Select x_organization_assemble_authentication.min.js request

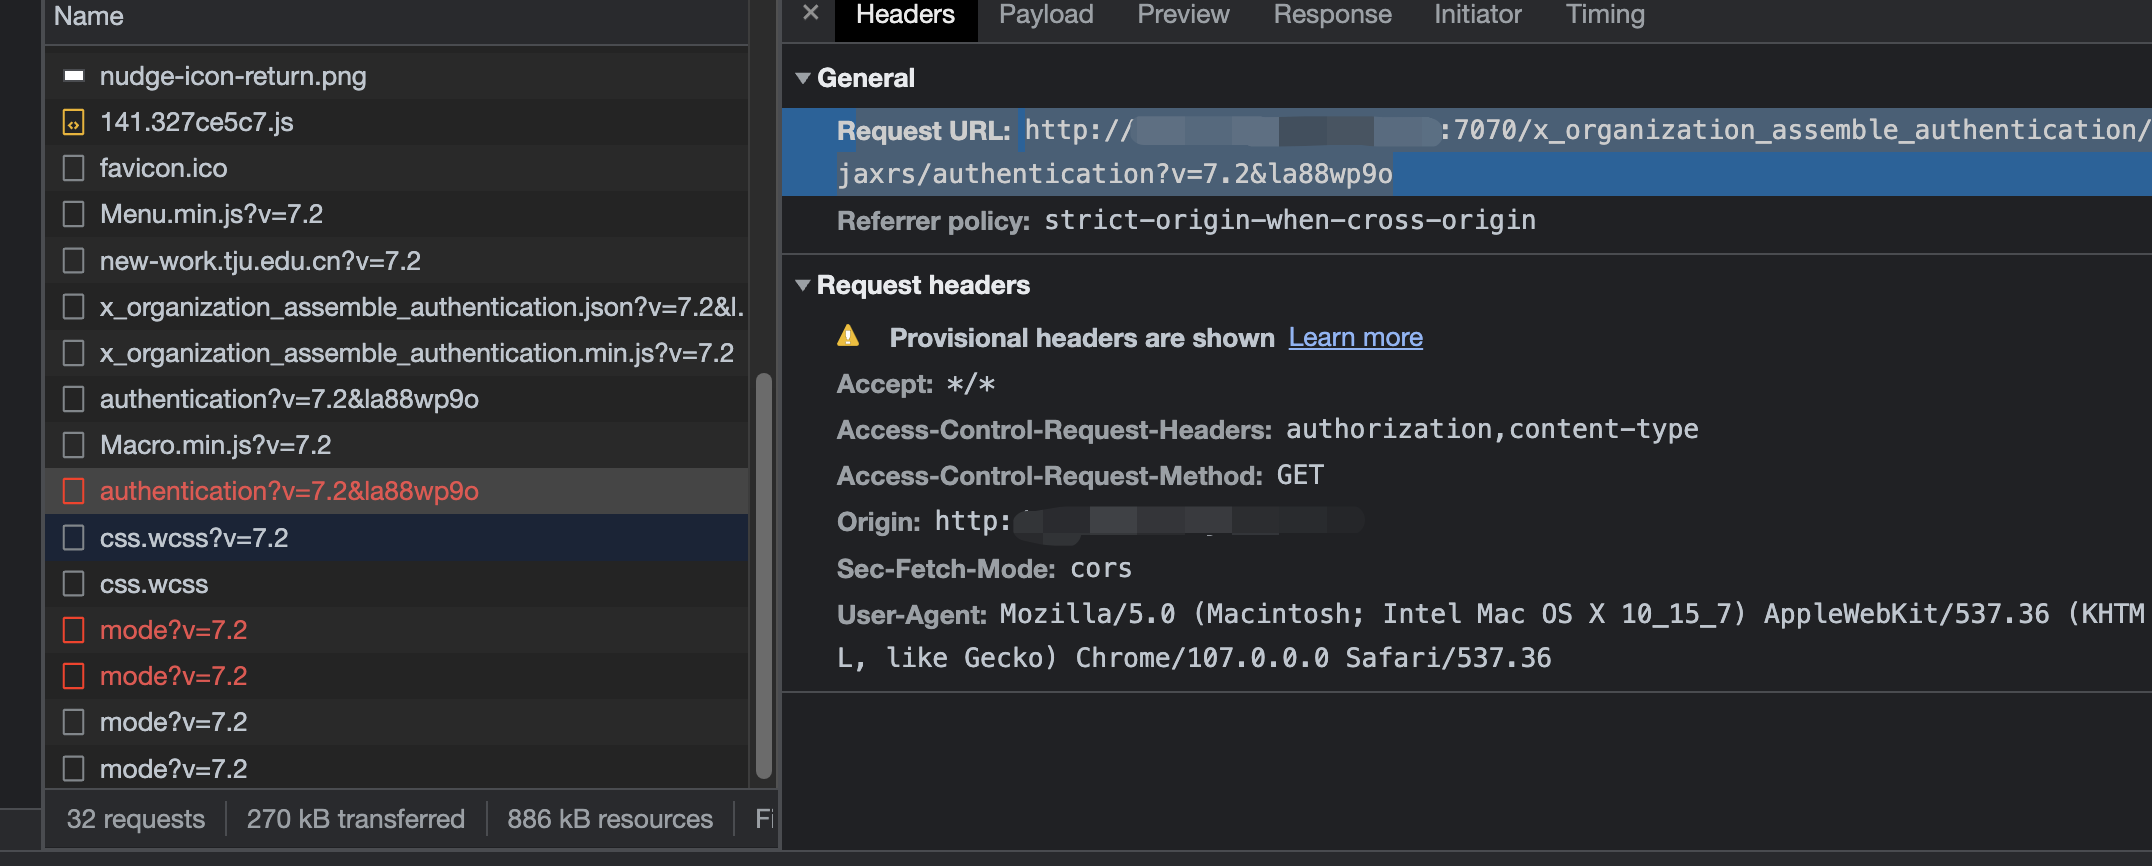pos(416,353)
